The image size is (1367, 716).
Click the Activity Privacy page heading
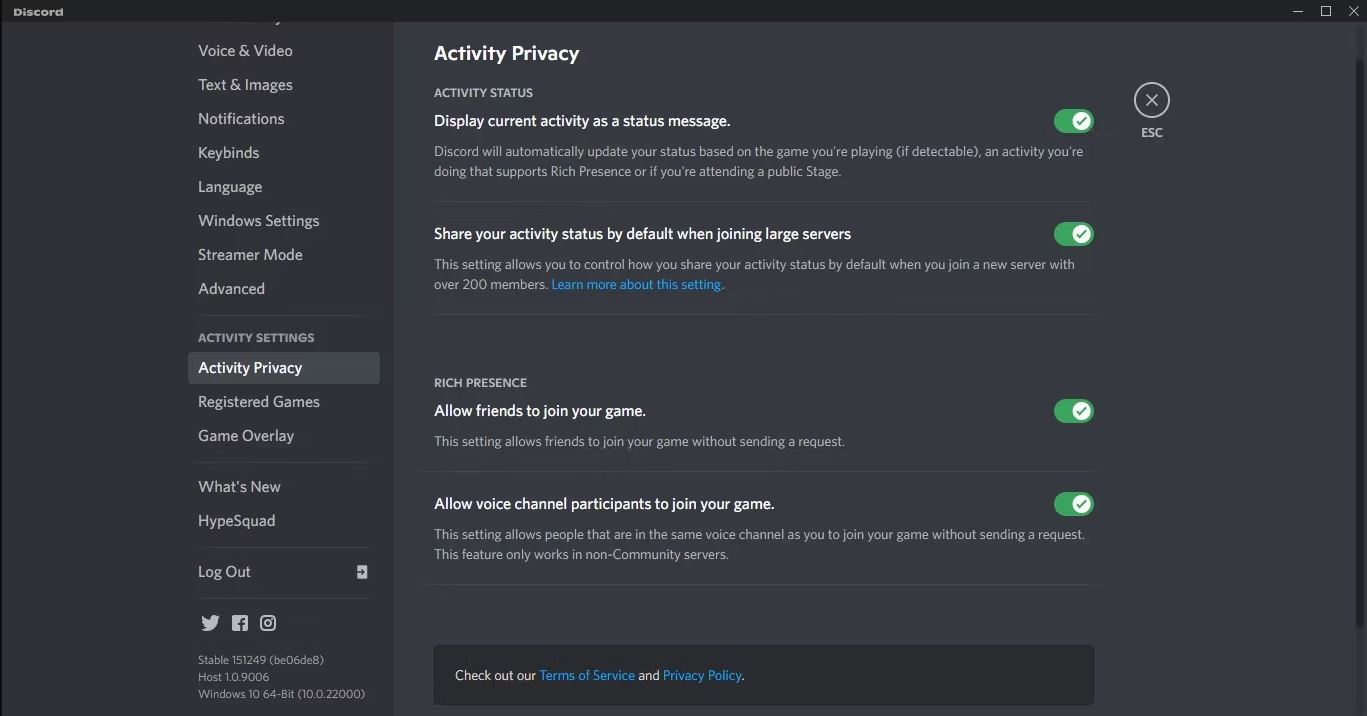506,54
